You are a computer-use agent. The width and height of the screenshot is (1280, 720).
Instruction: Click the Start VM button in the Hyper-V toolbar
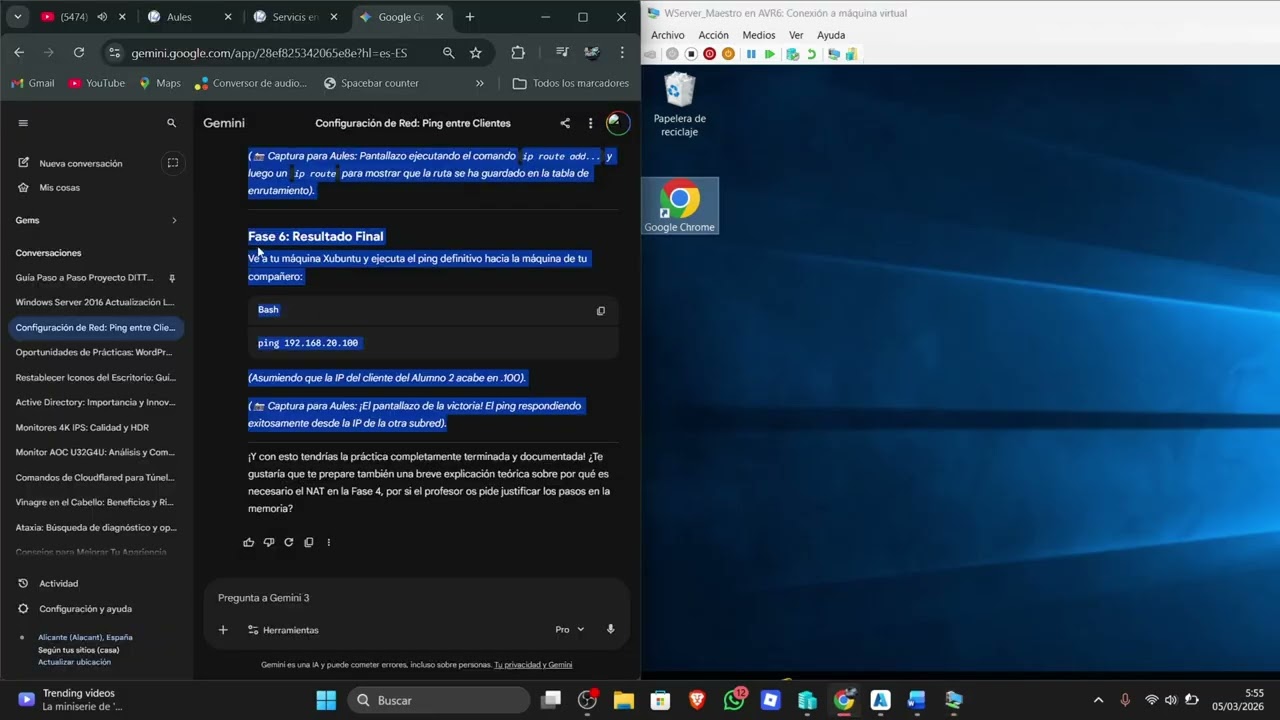pos(672,54)
